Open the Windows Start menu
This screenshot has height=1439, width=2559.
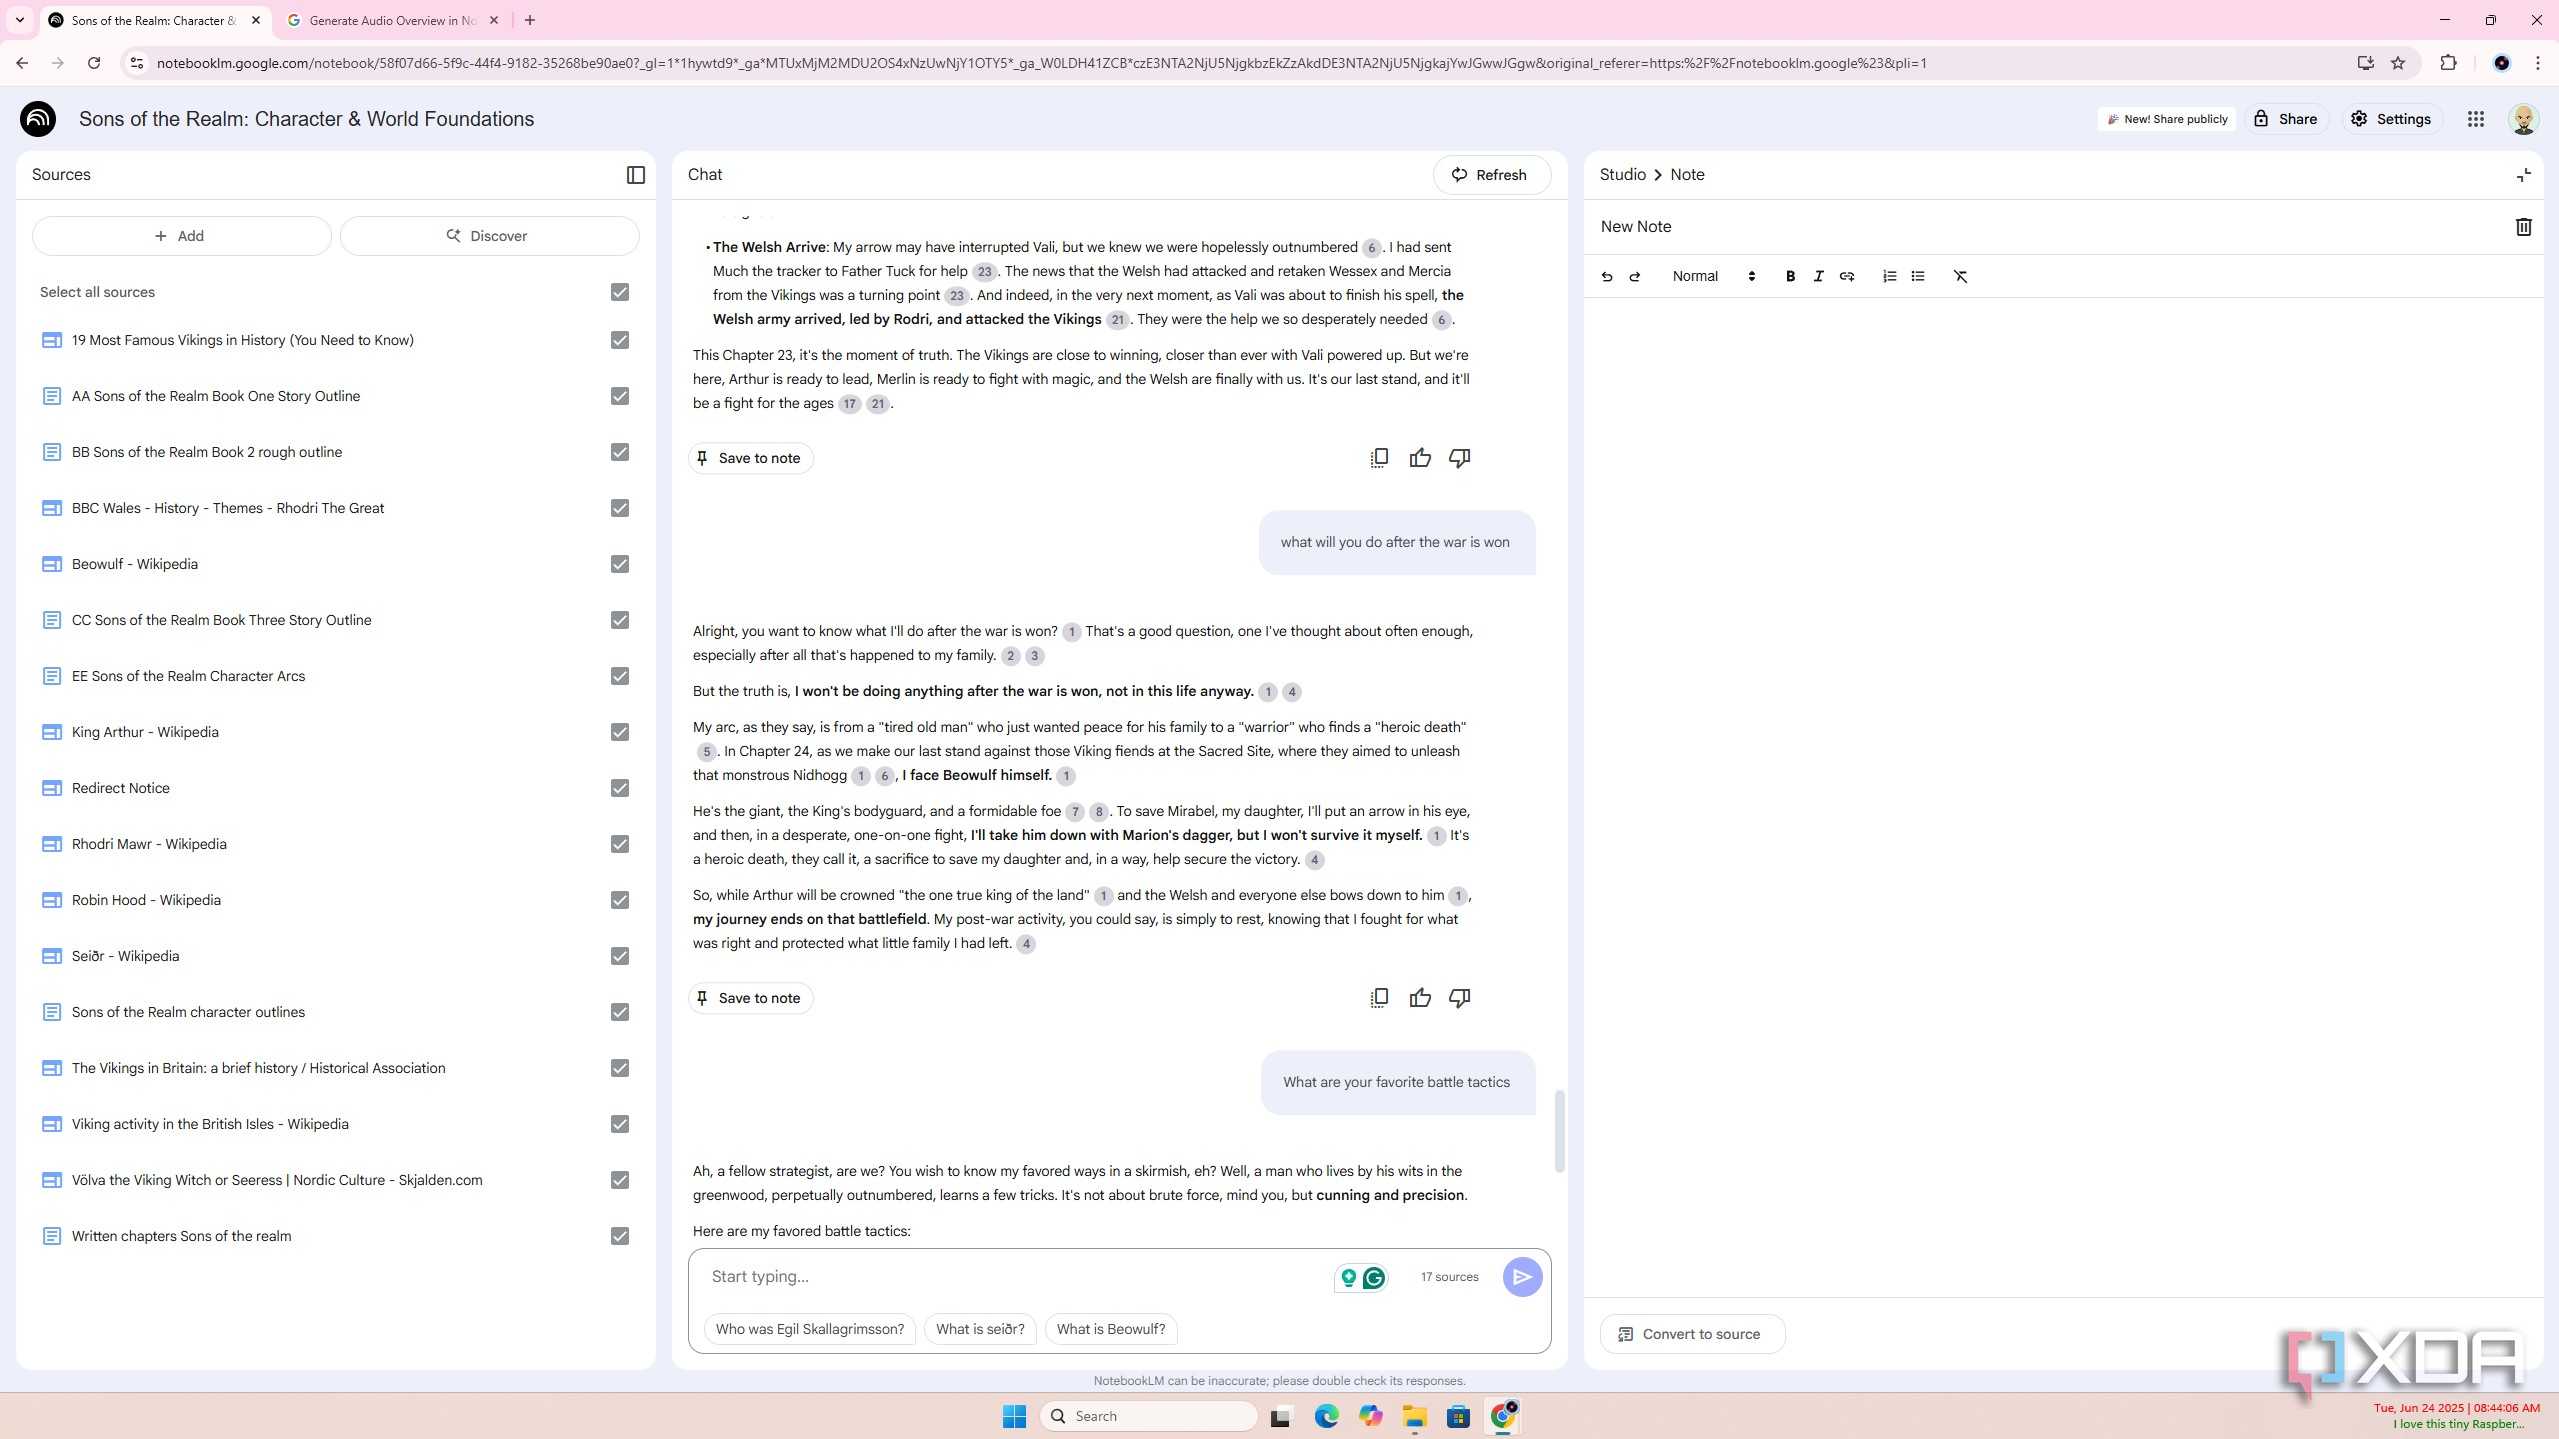tap(1014, 1416)
